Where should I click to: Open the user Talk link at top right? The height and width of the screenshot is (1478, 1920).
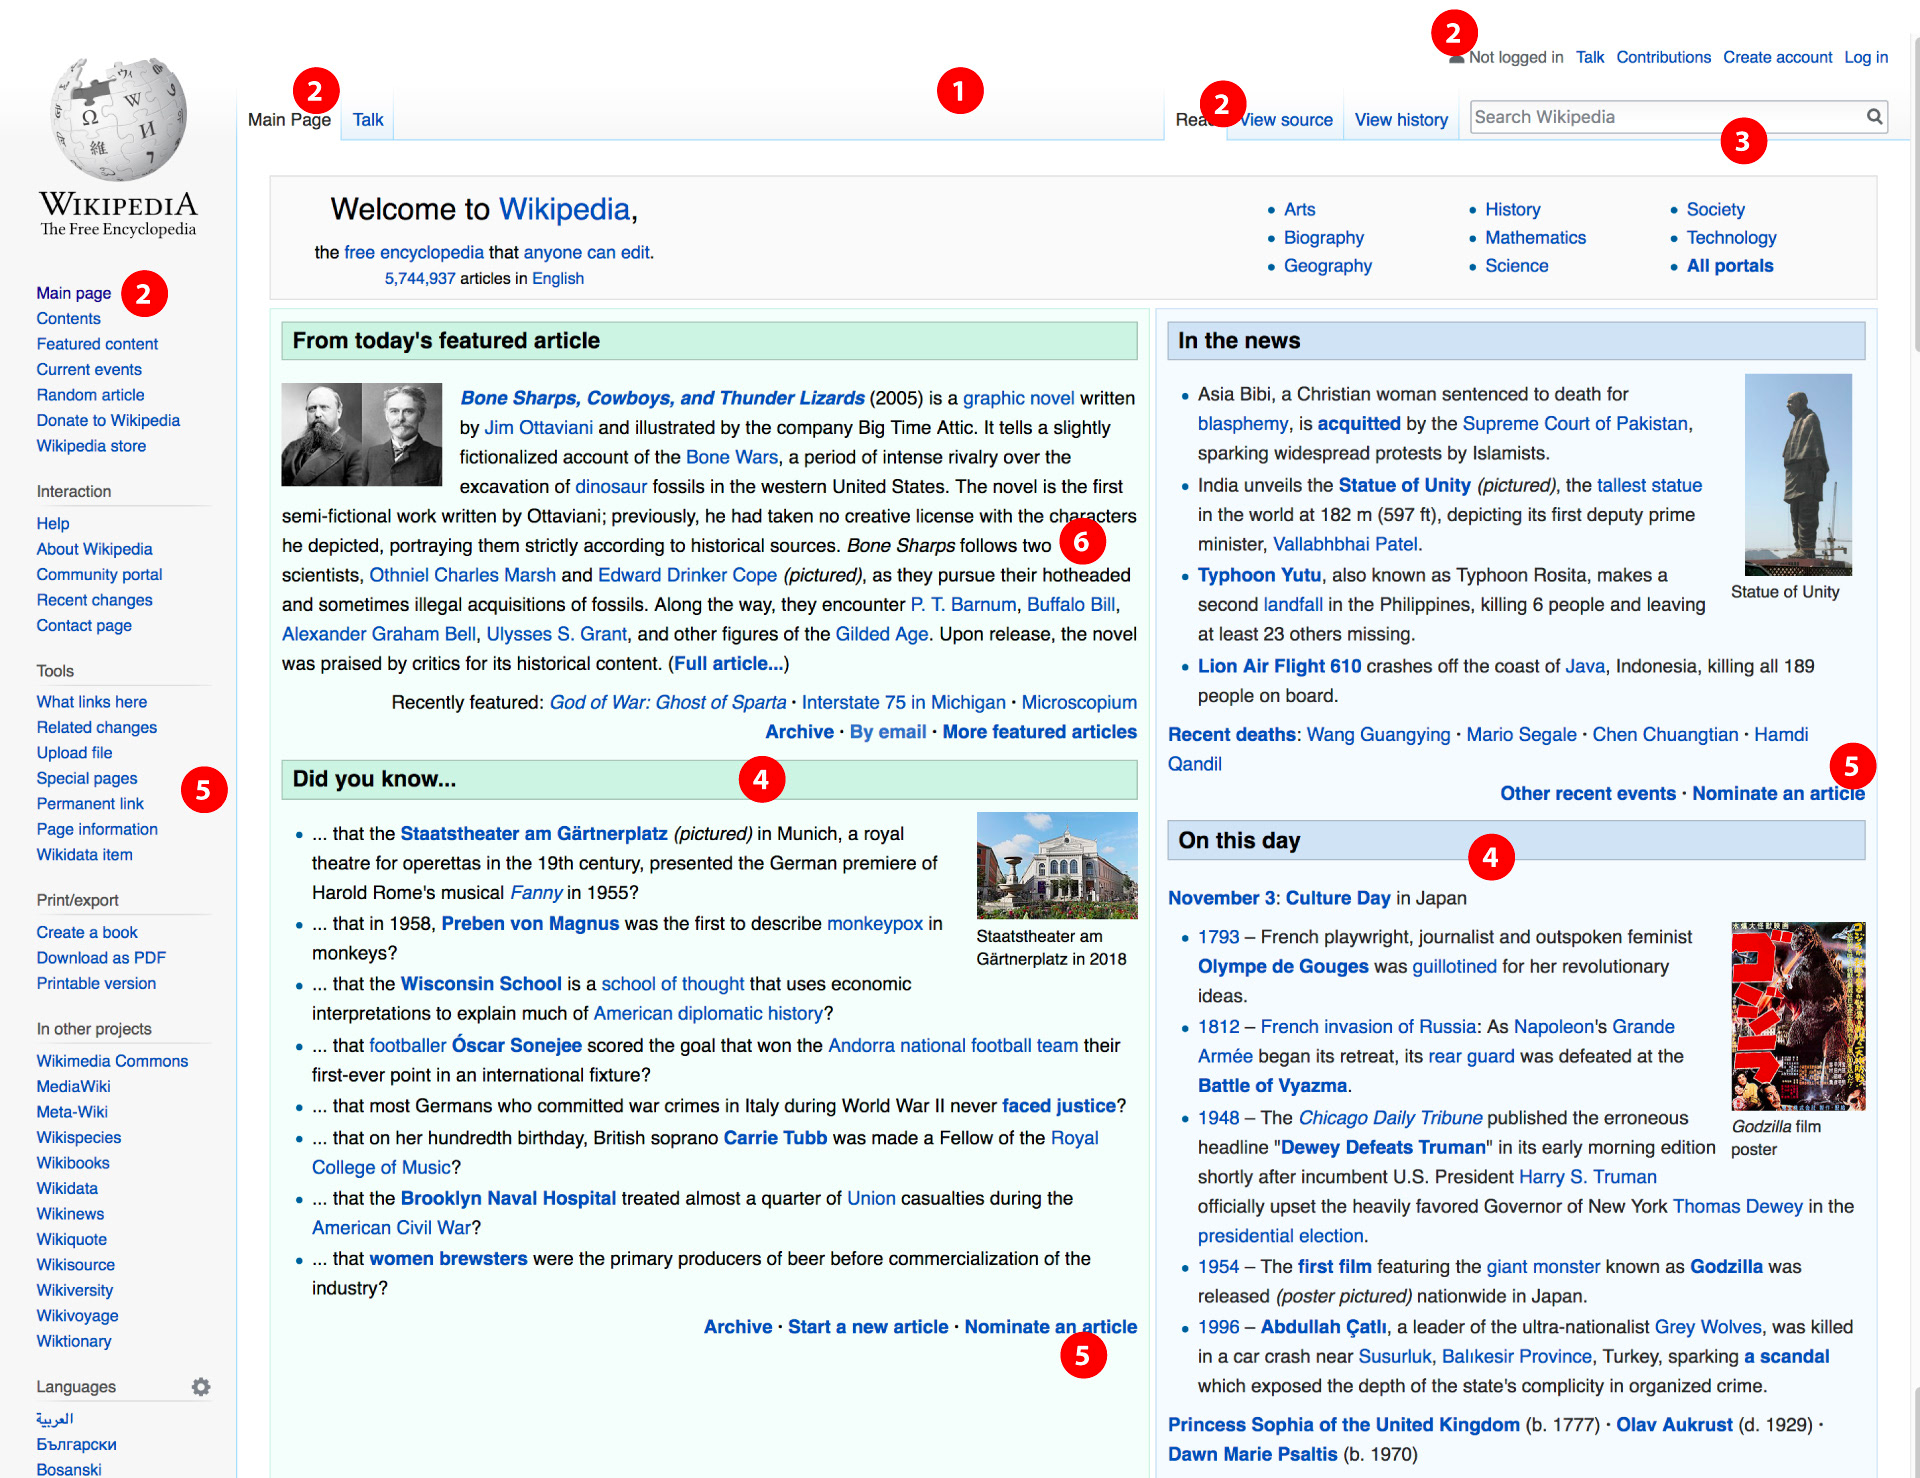[x=1589, y=57]
